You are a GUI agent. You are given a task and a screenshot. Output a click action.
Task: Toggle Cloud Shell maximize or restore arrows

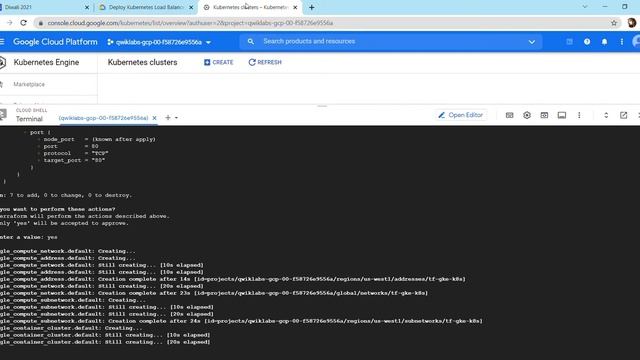pyautogui.click(x=606, y=115)
